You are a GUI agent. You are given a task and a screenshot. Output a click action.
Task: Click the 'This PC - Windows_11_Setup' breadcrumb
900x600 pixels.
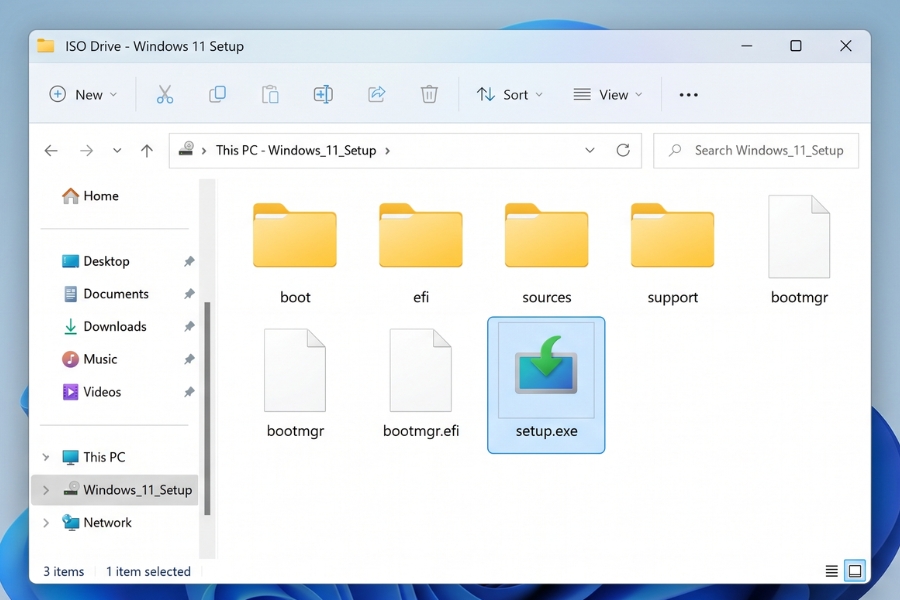click(296, 150)
